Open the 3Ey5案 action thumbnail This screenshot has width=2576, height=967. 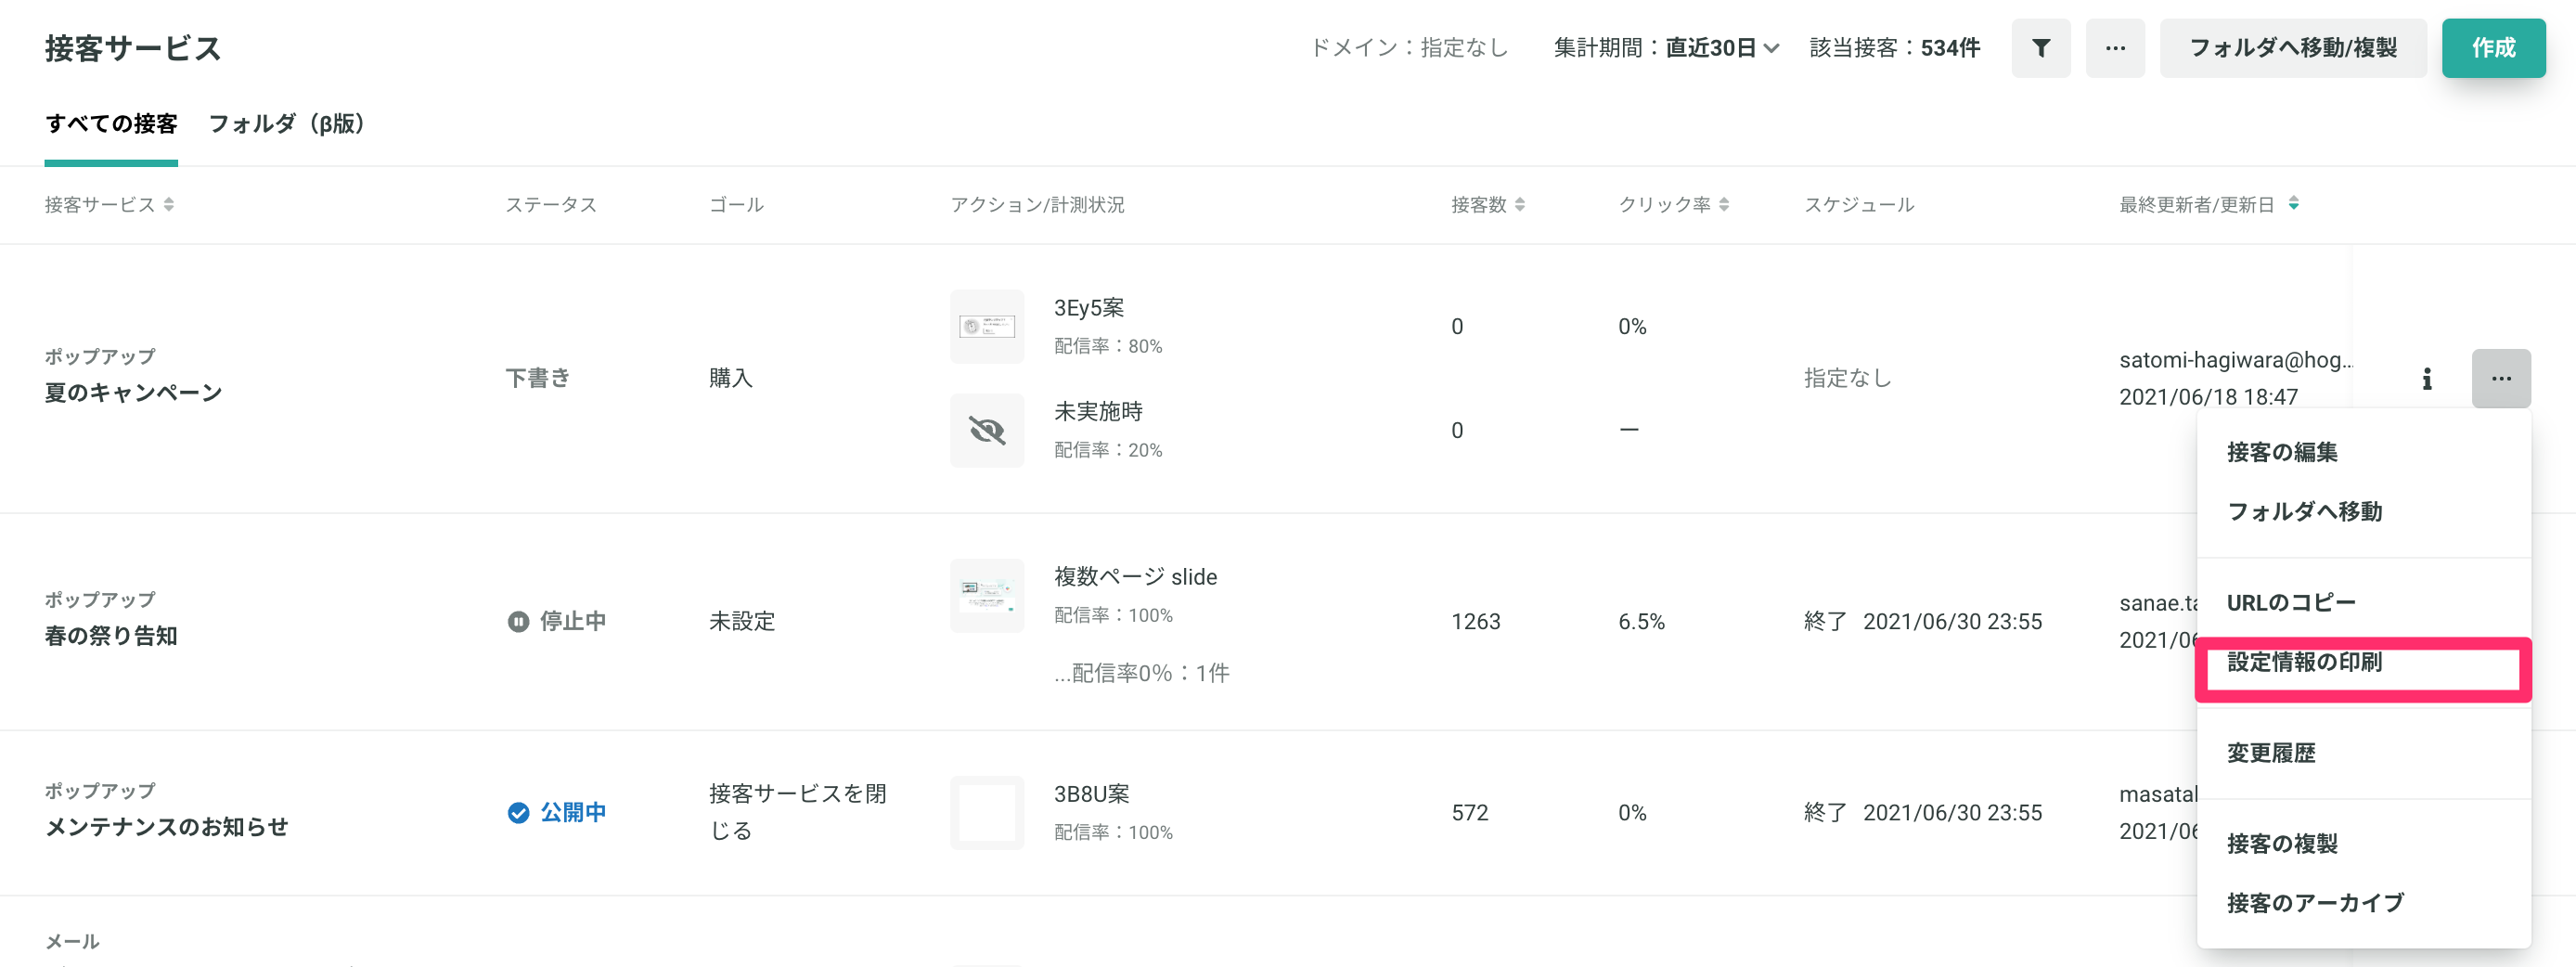tap(986, 327)
